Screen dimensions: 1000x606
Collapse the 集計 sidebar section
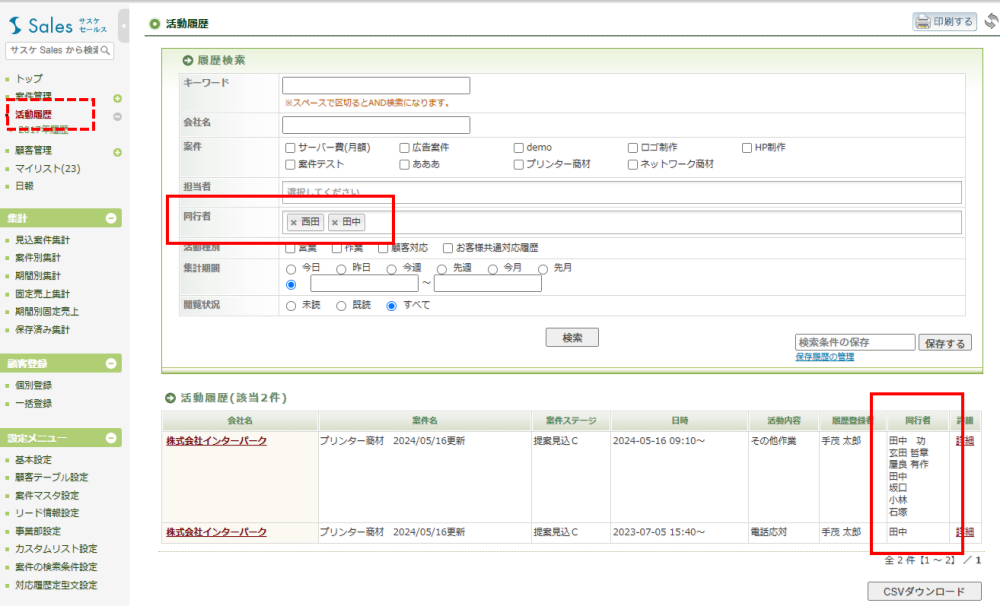pyautogui.click(x=111, y=218)
